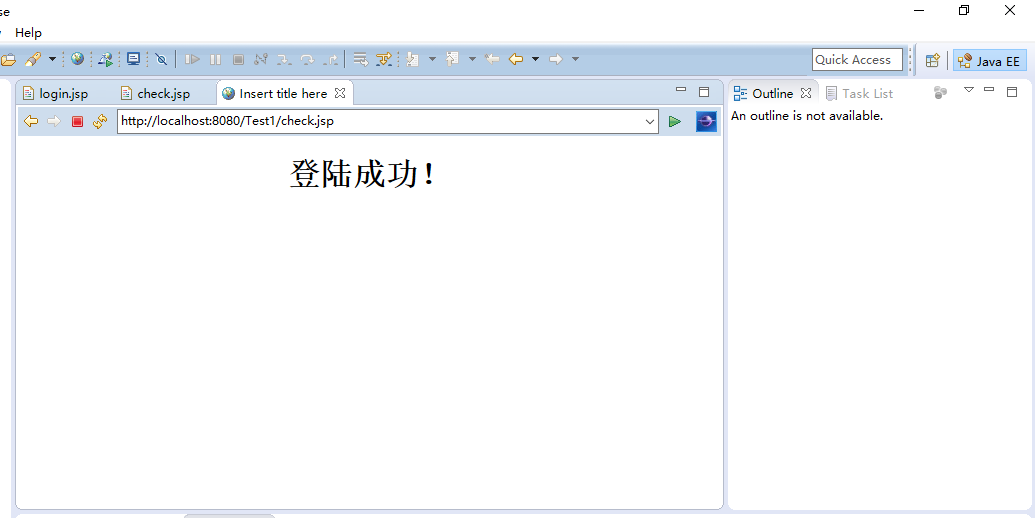Click the red browser Stop button
The height and width of the screenshot is (518, 1035).
(77, 121)
